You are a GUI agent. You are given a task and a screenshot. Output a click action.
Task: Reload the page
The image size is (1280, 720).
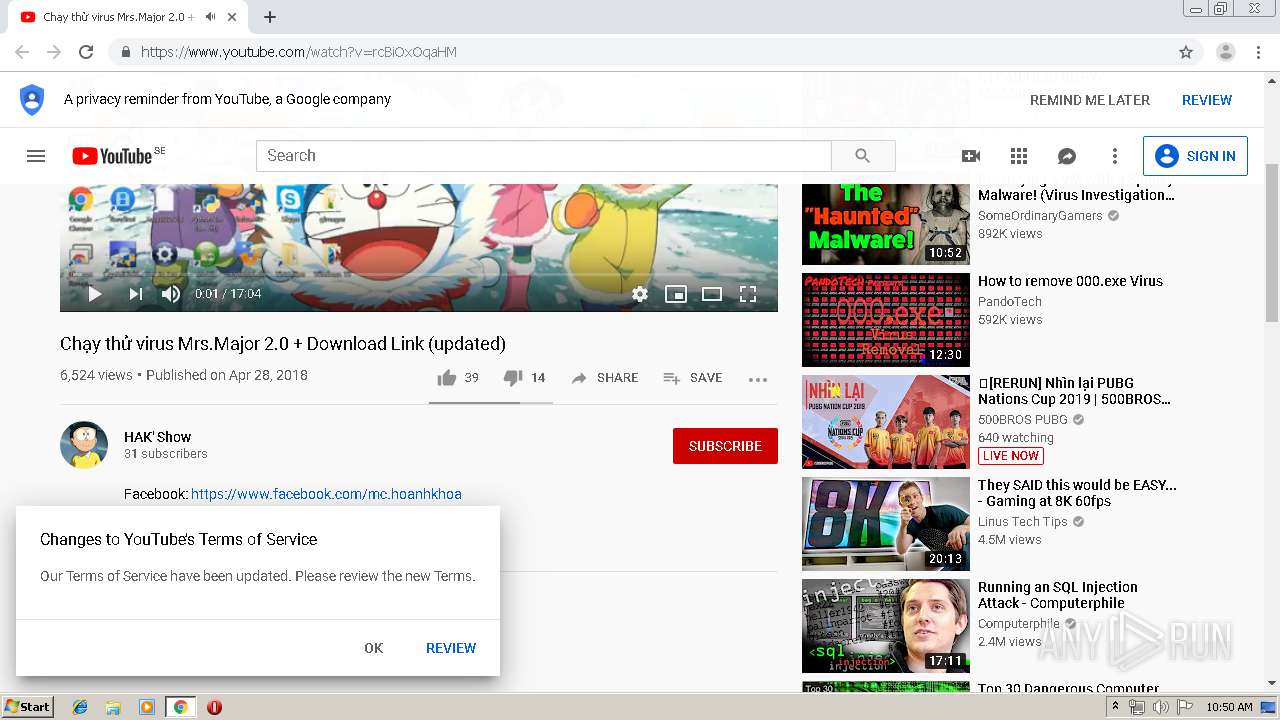tap(86, 52)
